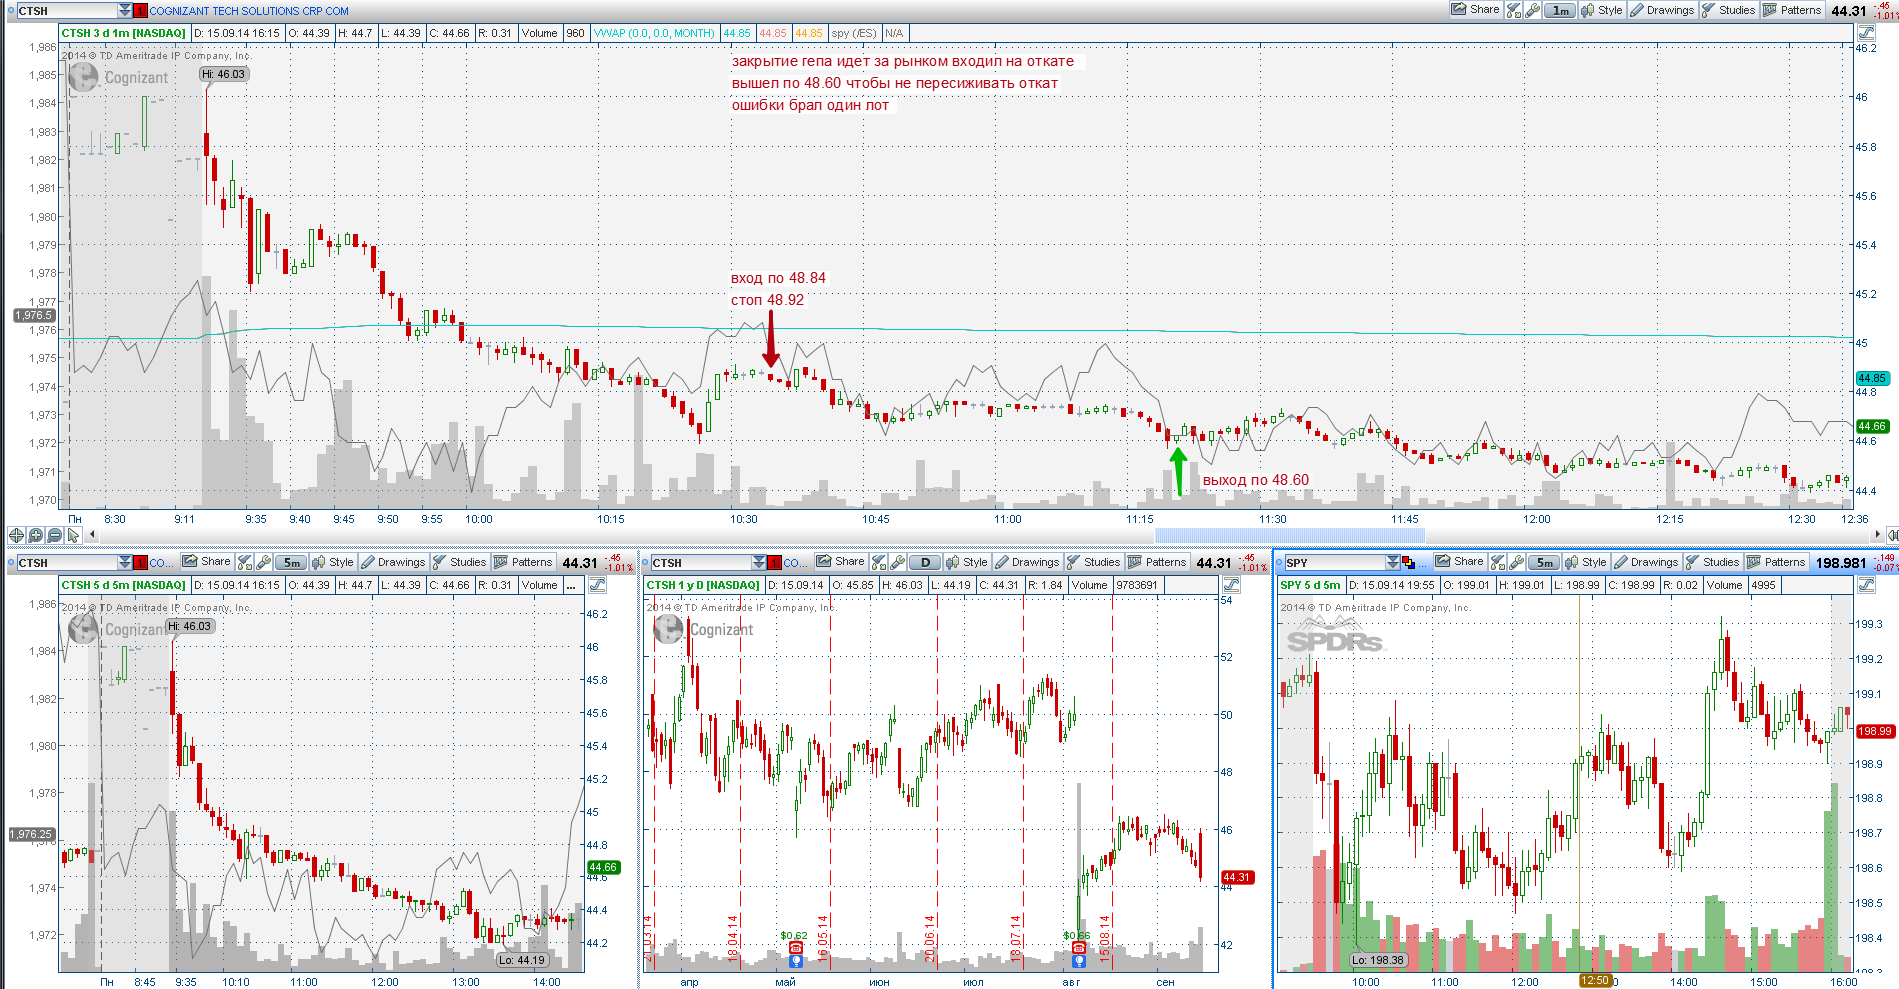Viewport: 1899px width, 989px height.
Task: Select the pan crosshair tool below top chart
Action: coord(16,535)
